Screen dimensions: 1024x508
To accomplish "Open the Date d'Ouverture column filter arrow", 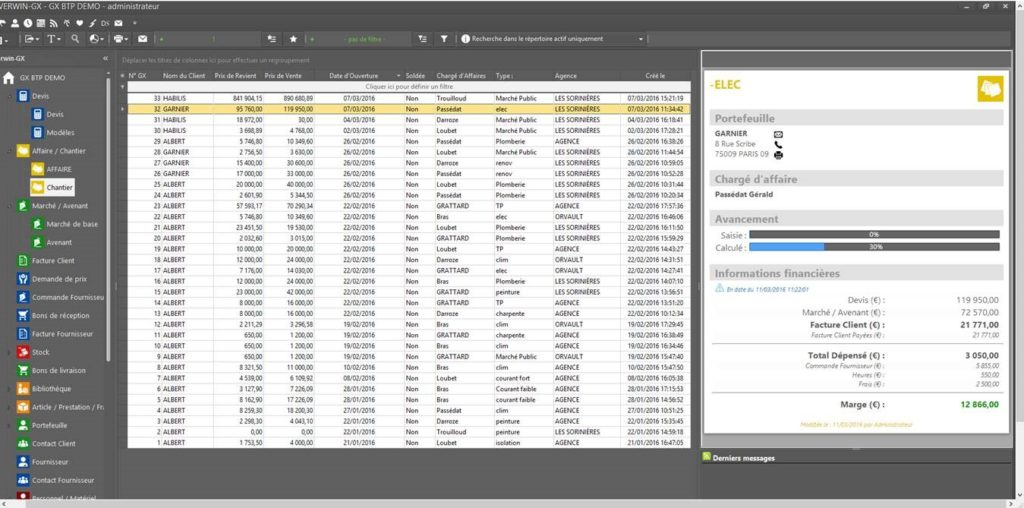I will tap(398, 76).
